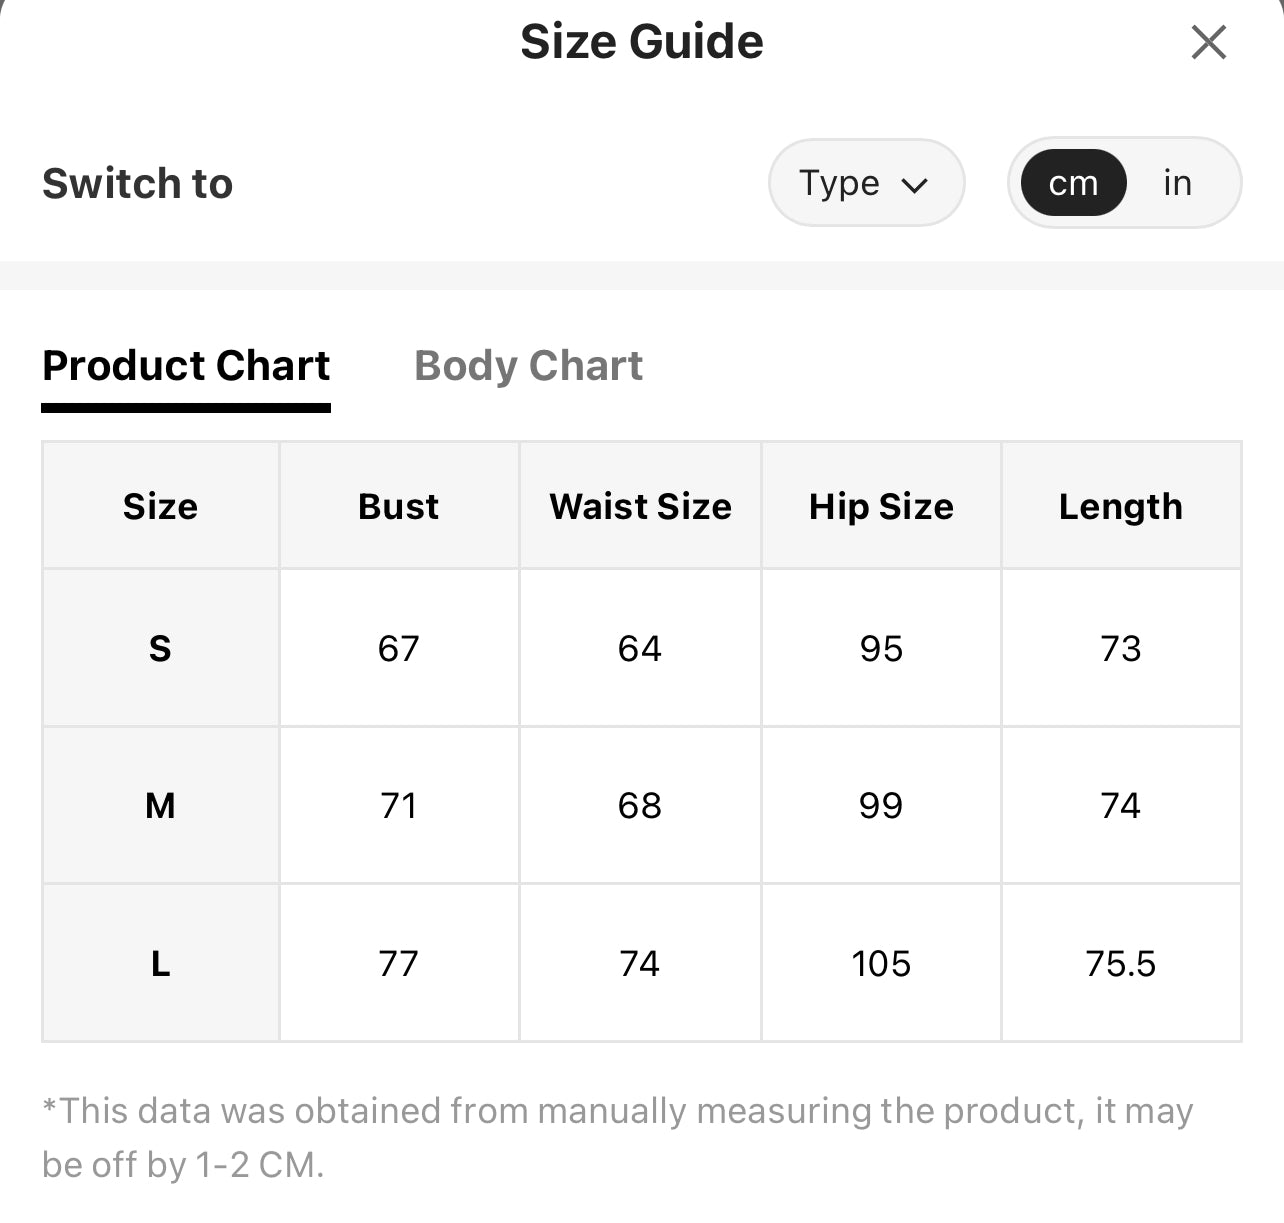Close the Size Guide dialog
The width and height of the screenshot is (1284, 1223).
[x=1208, y=42]
